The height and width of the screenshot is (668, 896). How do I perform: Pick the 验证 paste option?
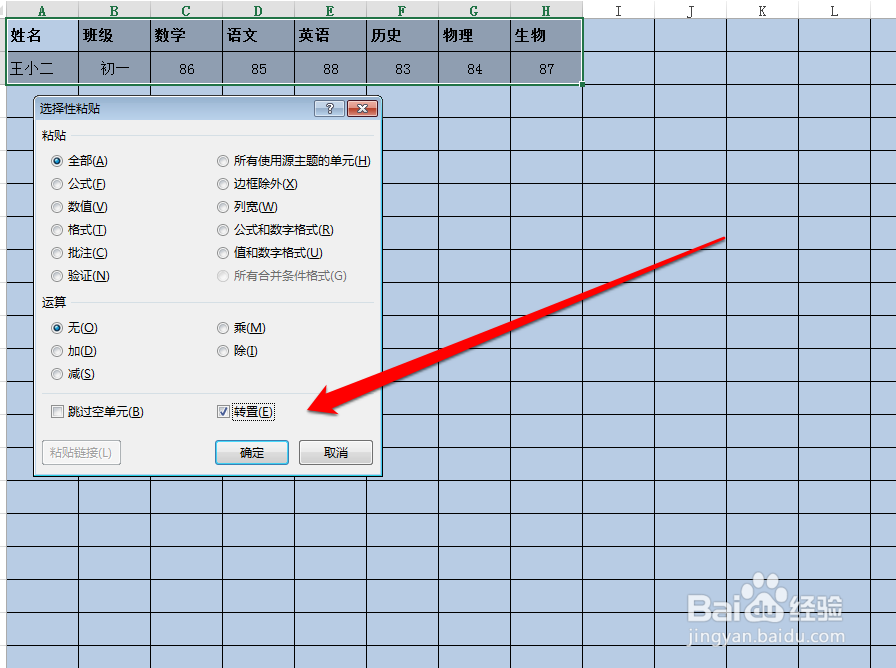click(57, 275)
